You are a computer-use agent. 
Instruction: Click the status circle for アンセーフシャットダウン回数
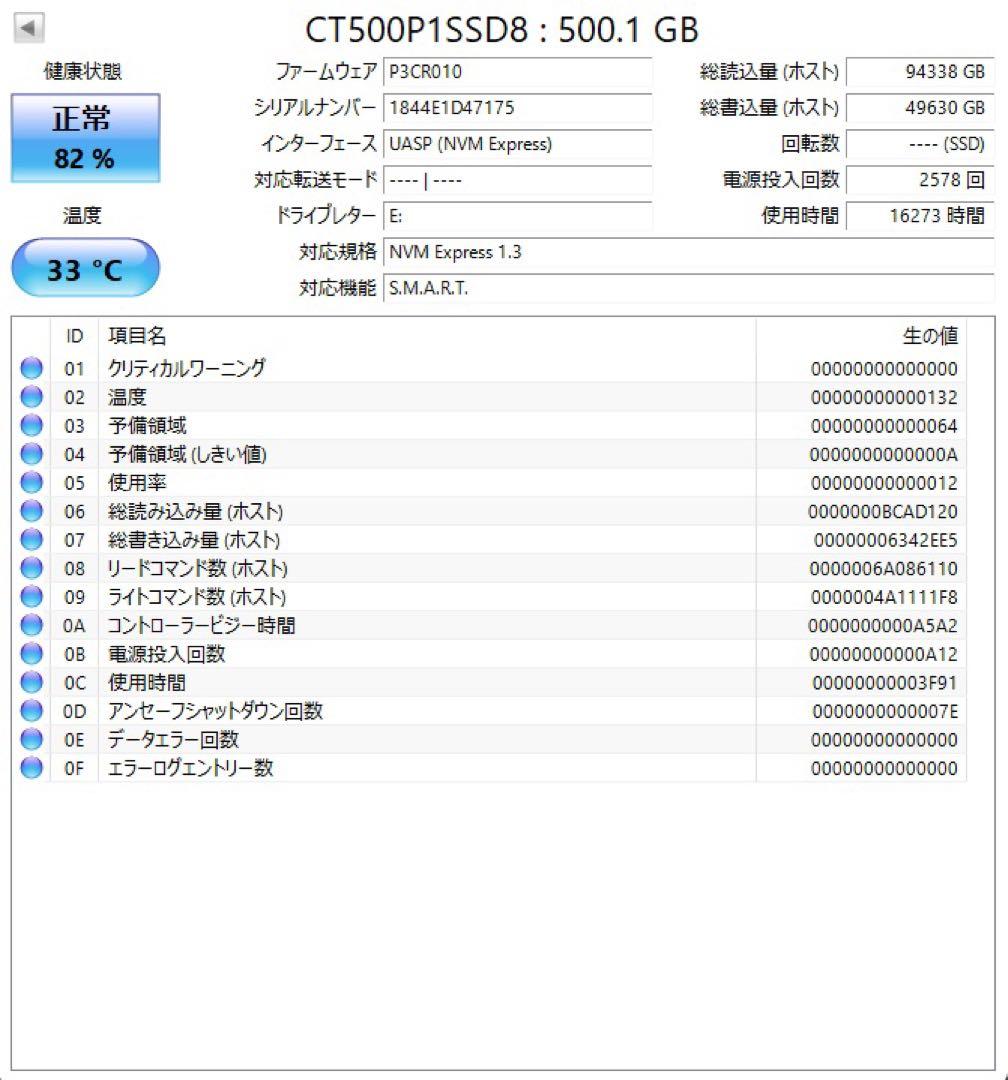32,711
